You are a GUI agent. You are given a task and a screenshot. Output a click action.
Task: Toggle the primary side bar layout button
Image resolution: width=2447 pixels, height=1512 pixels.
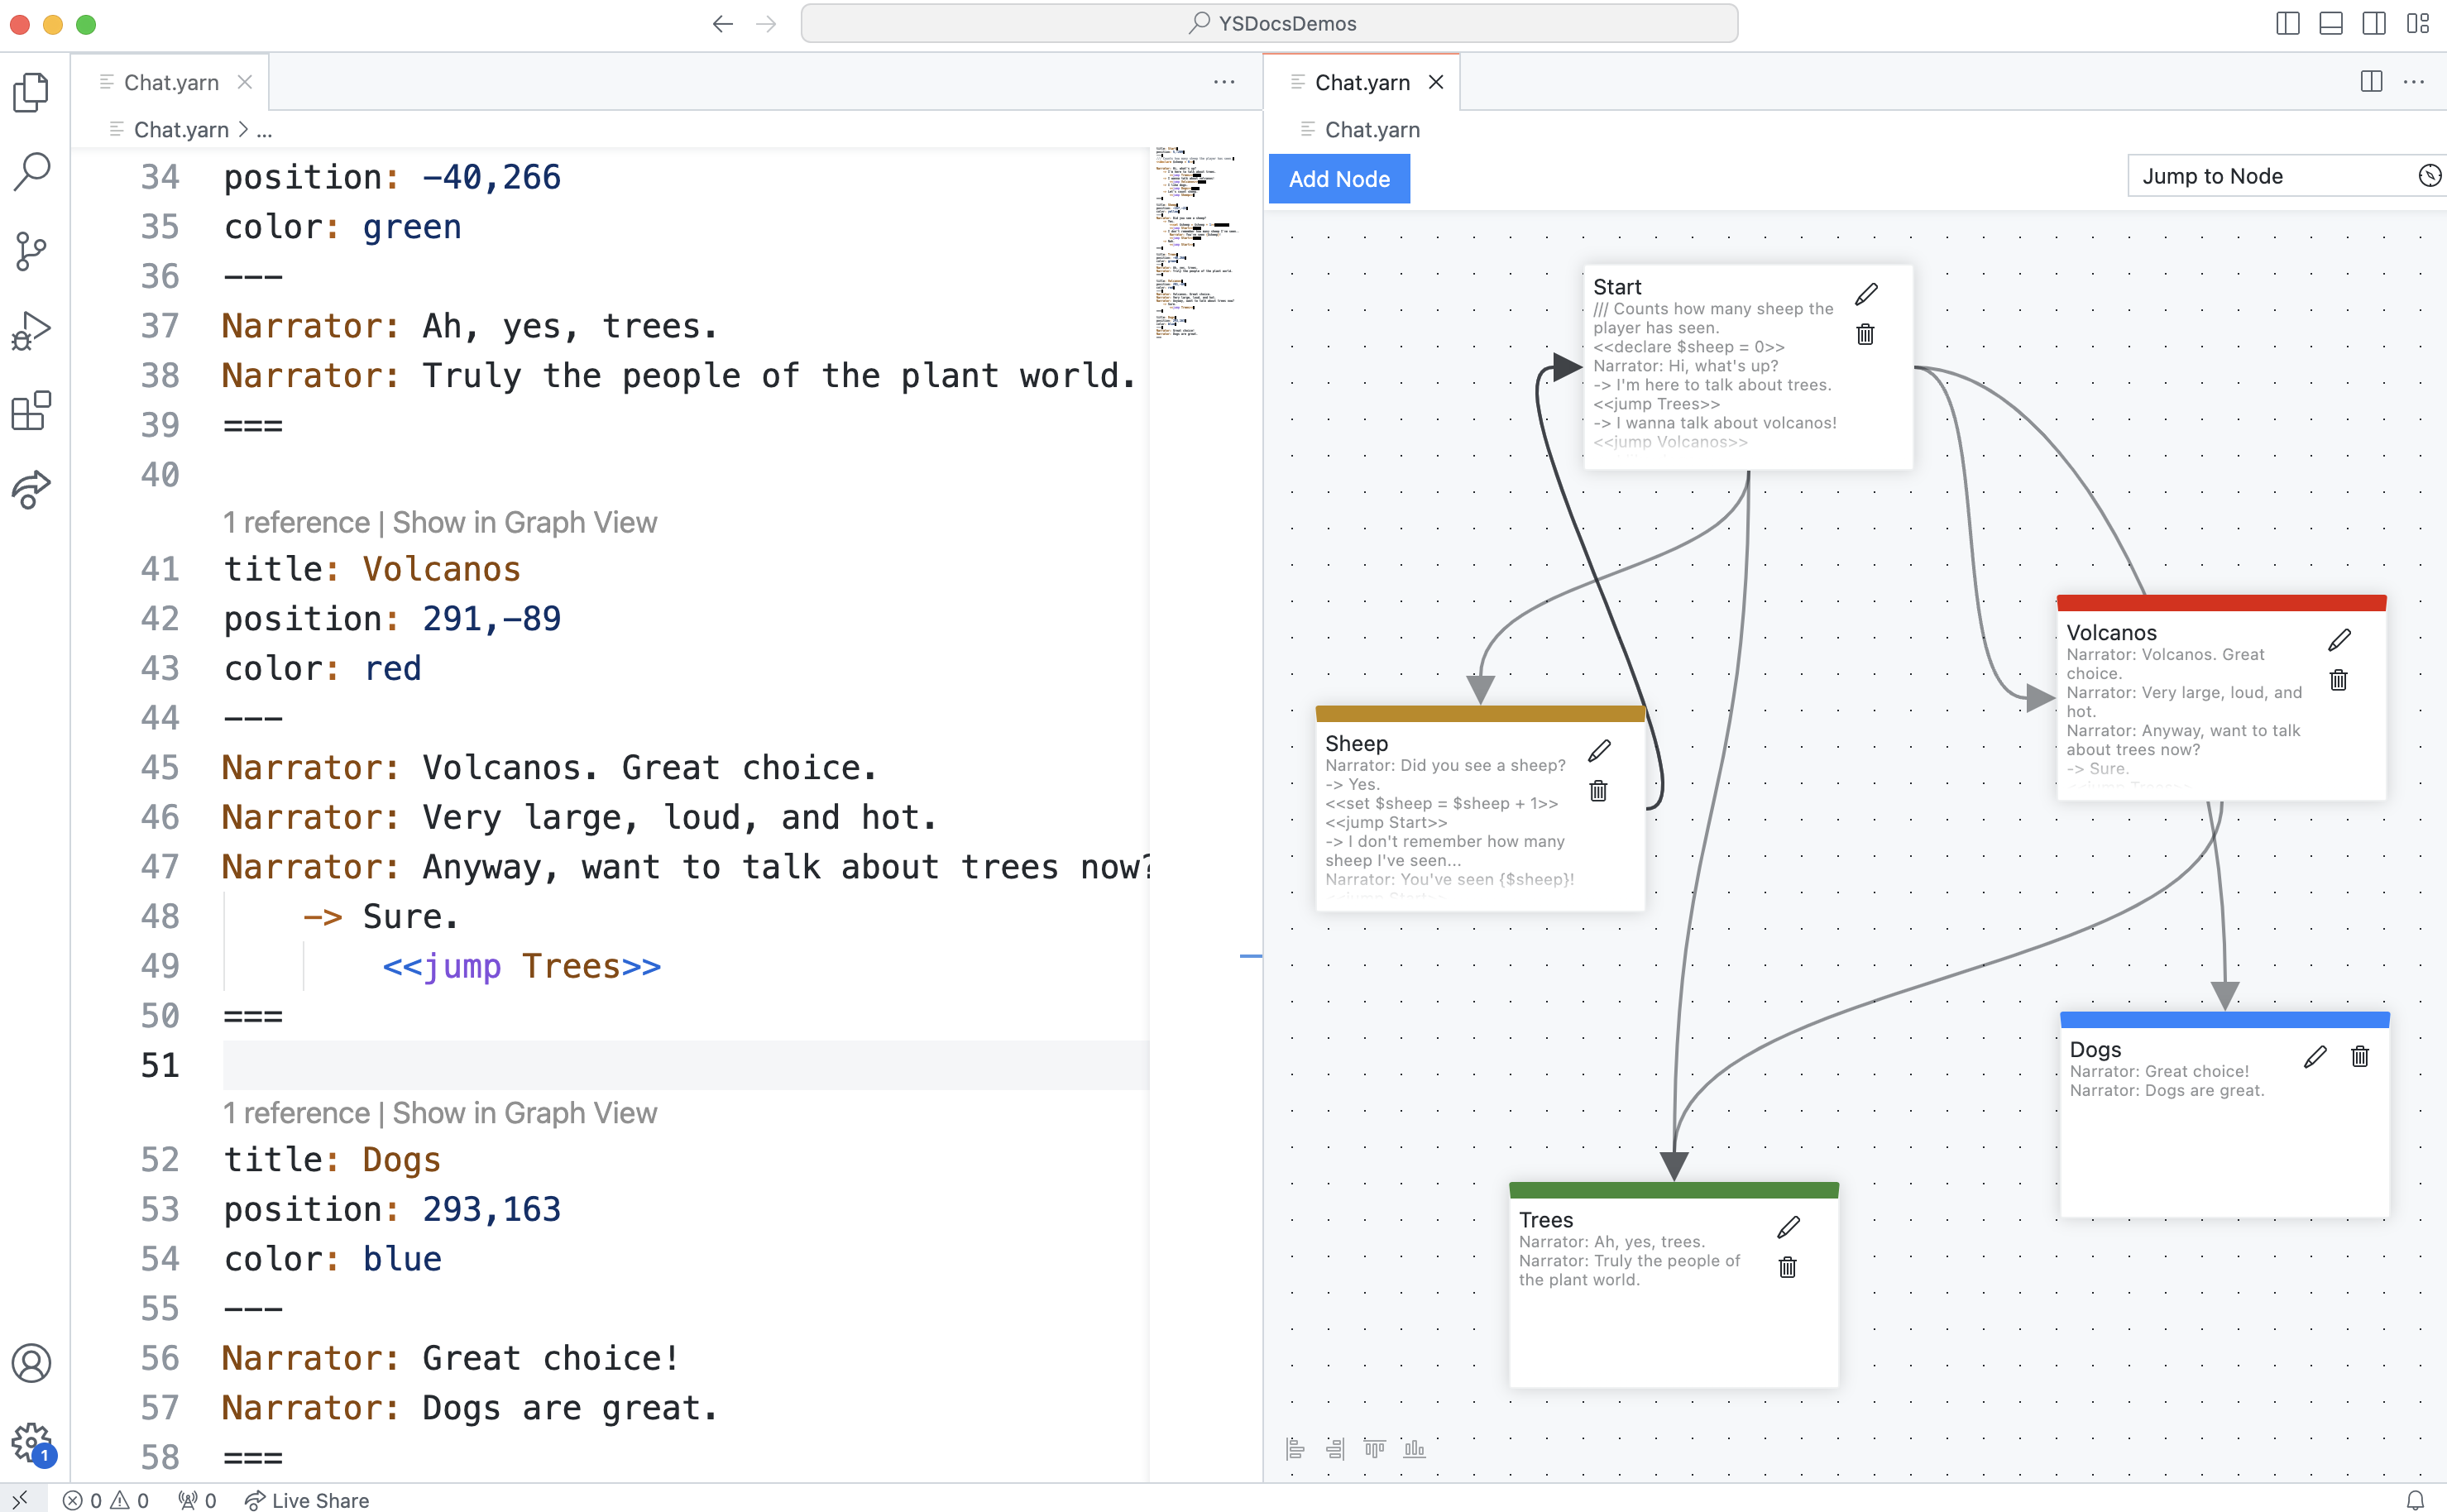(2287, 23)
